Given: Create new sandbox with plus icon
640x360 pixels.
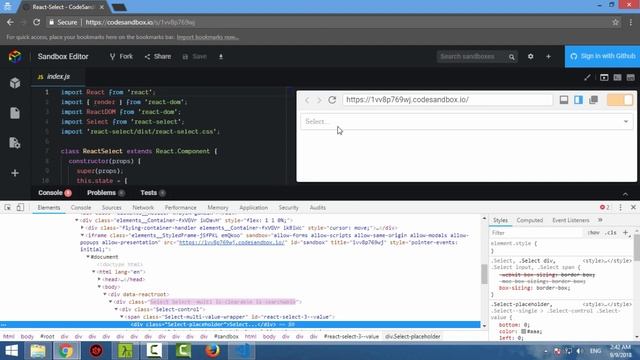Looking at the screenshot, I should [x=549, y=56].
